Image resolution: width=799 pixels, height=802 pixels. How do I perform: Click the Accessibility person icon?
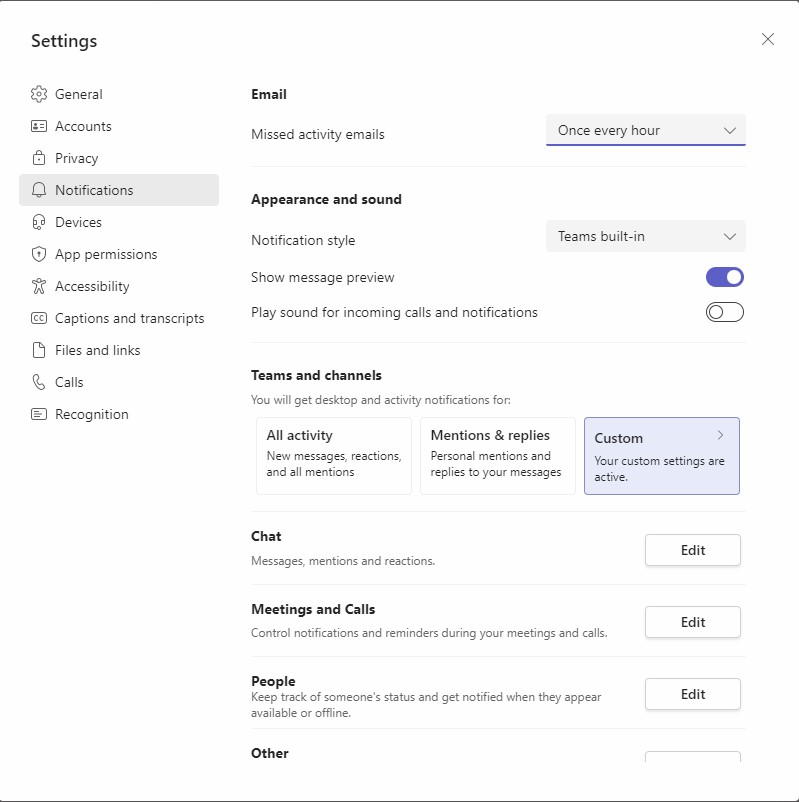pos(39,286)
